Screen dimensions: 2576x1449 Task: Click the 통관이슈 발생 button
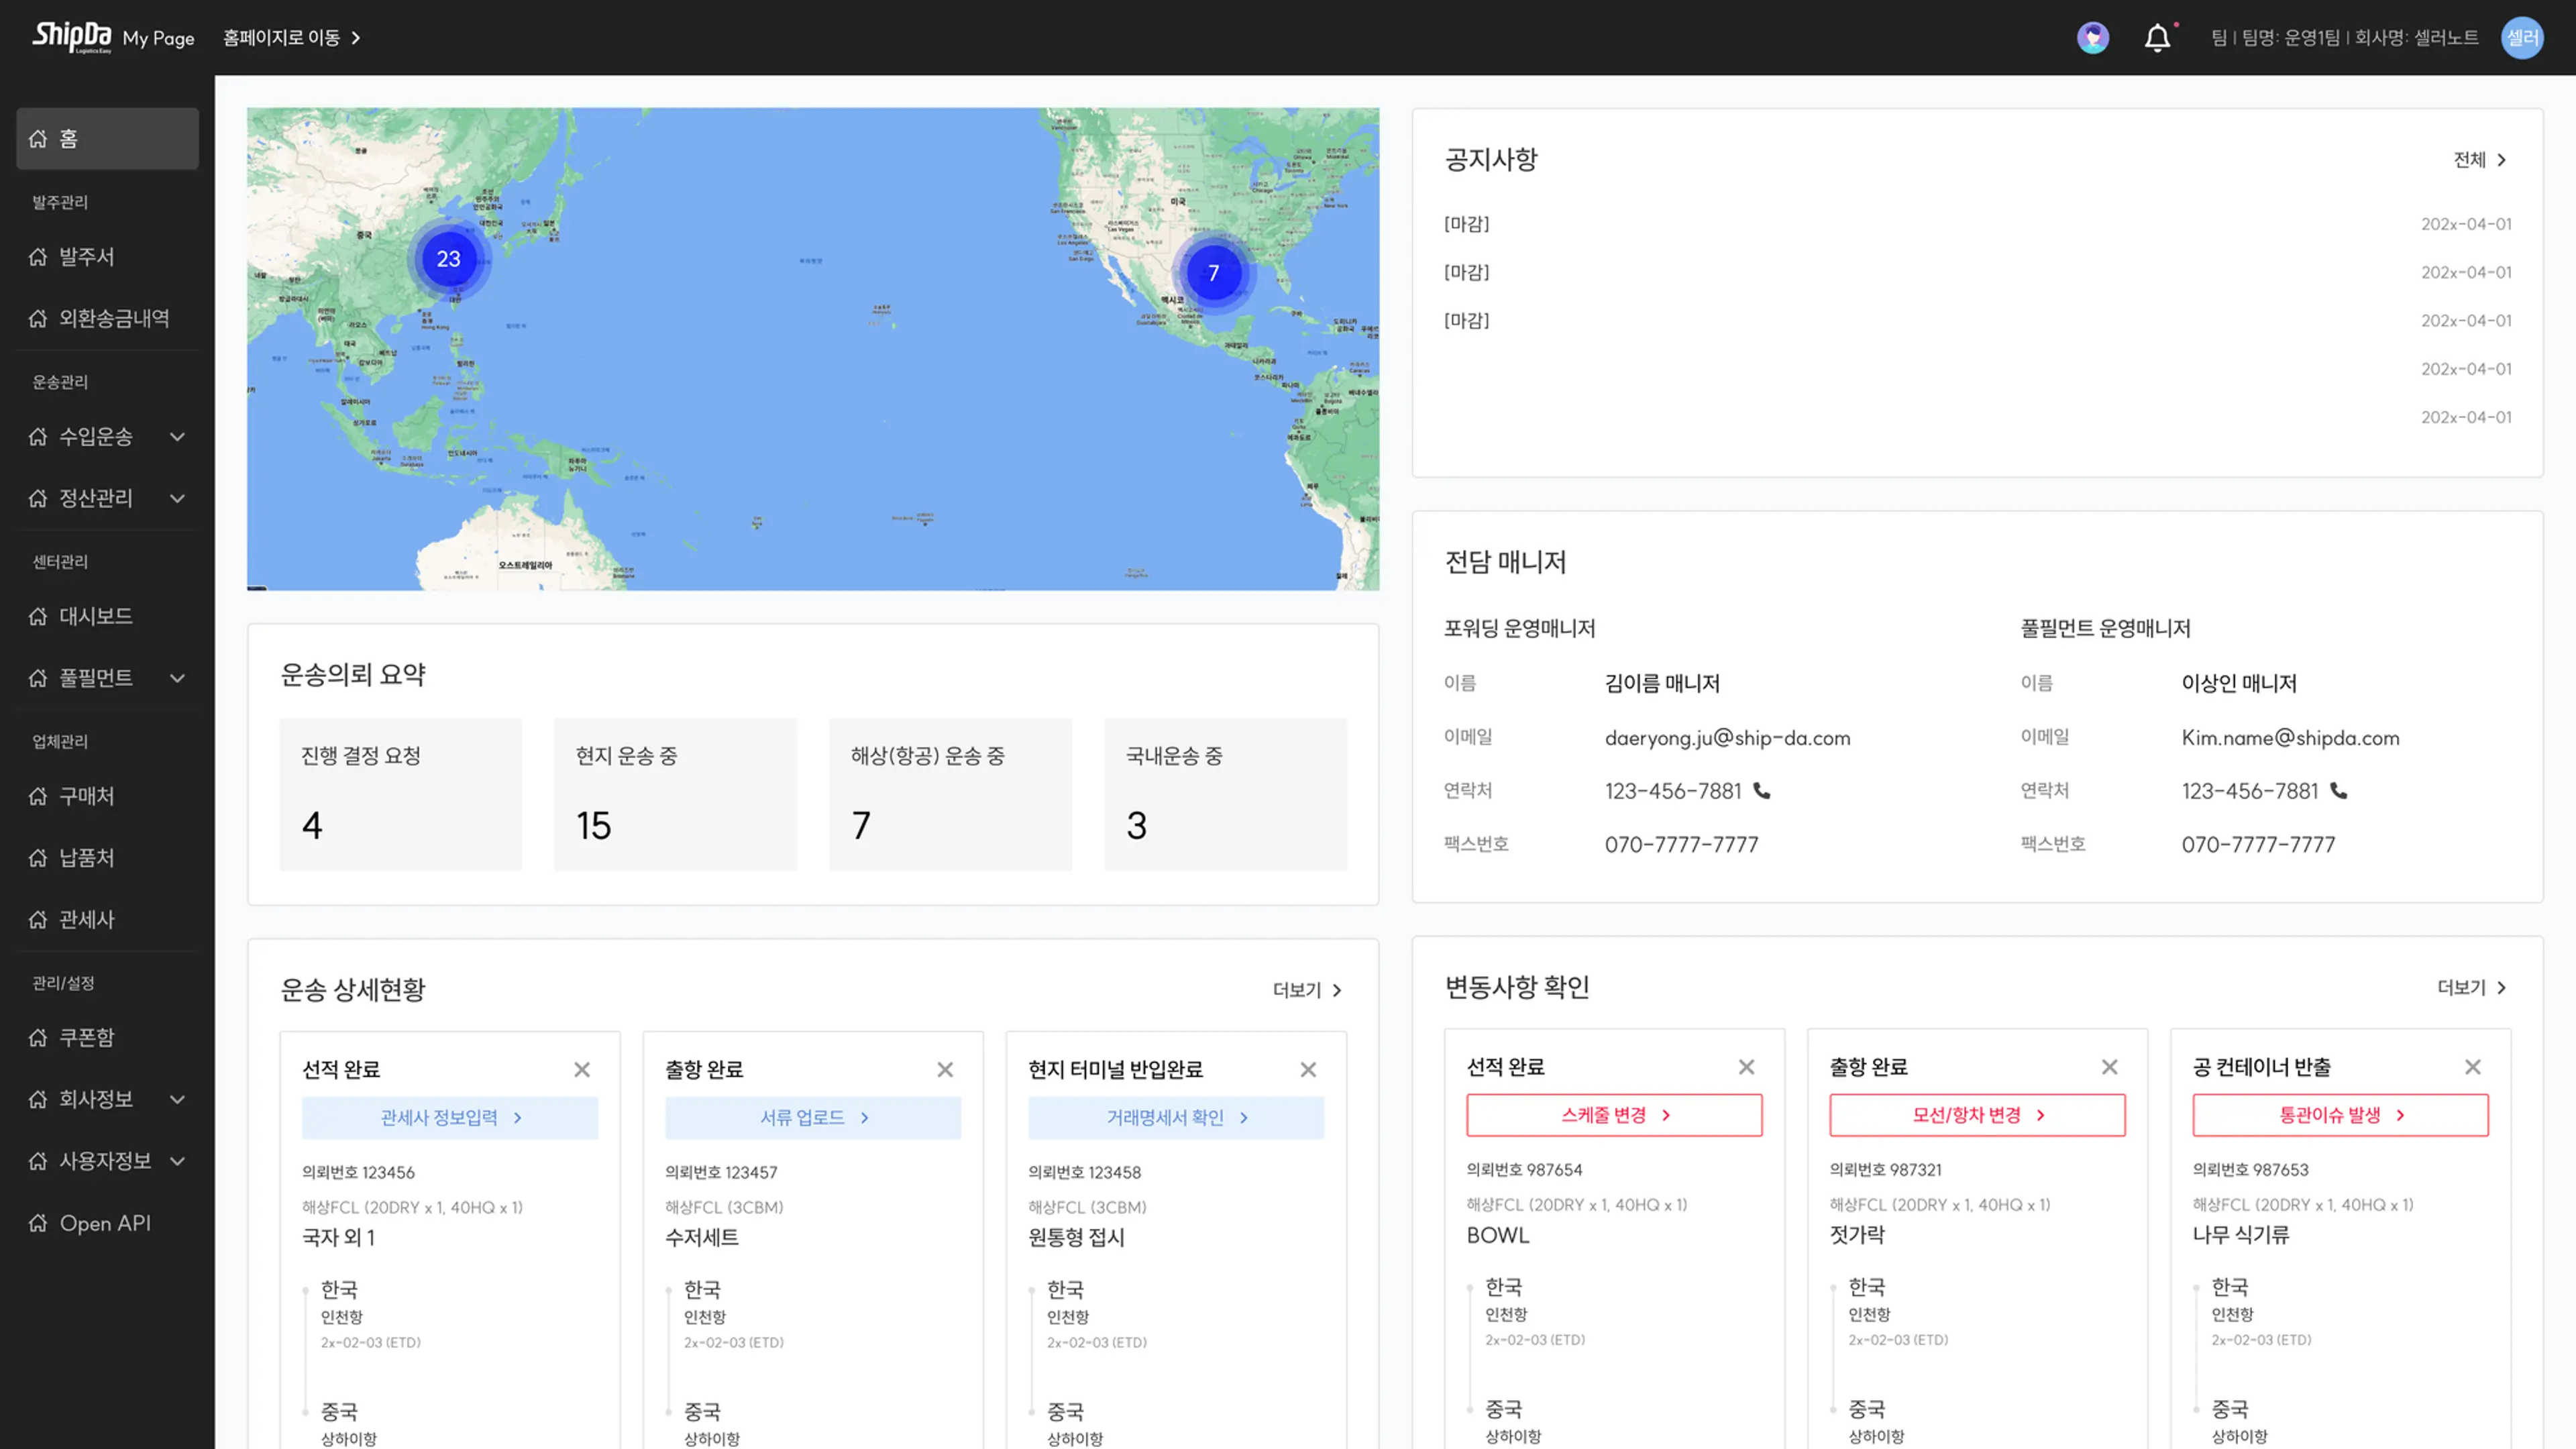tap(2340, 1115)
